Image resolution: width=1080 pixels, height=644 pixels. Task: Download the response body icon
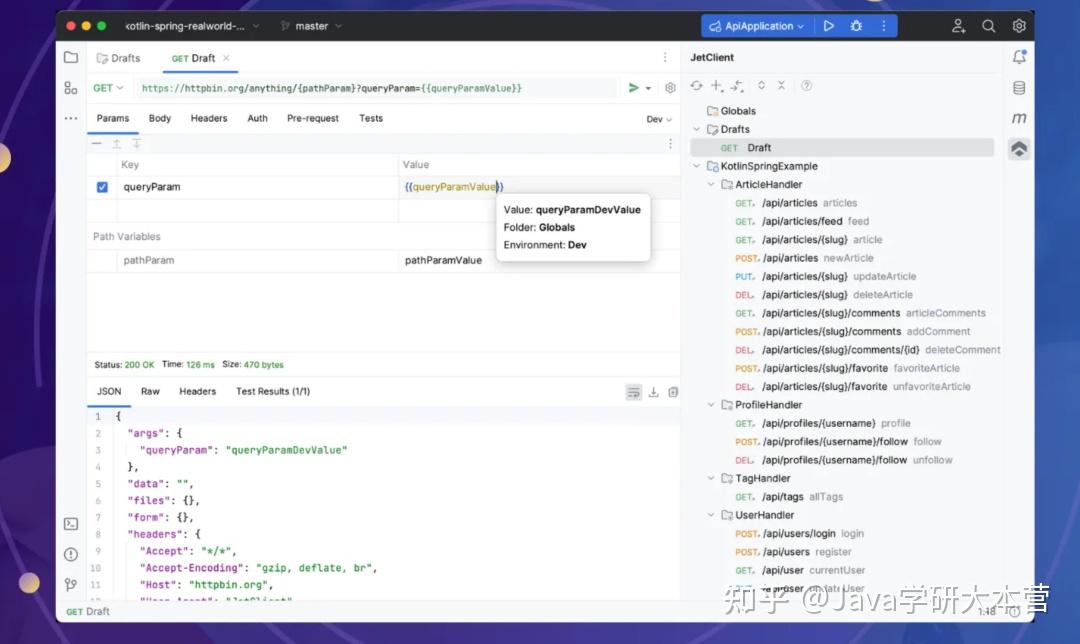653,392
